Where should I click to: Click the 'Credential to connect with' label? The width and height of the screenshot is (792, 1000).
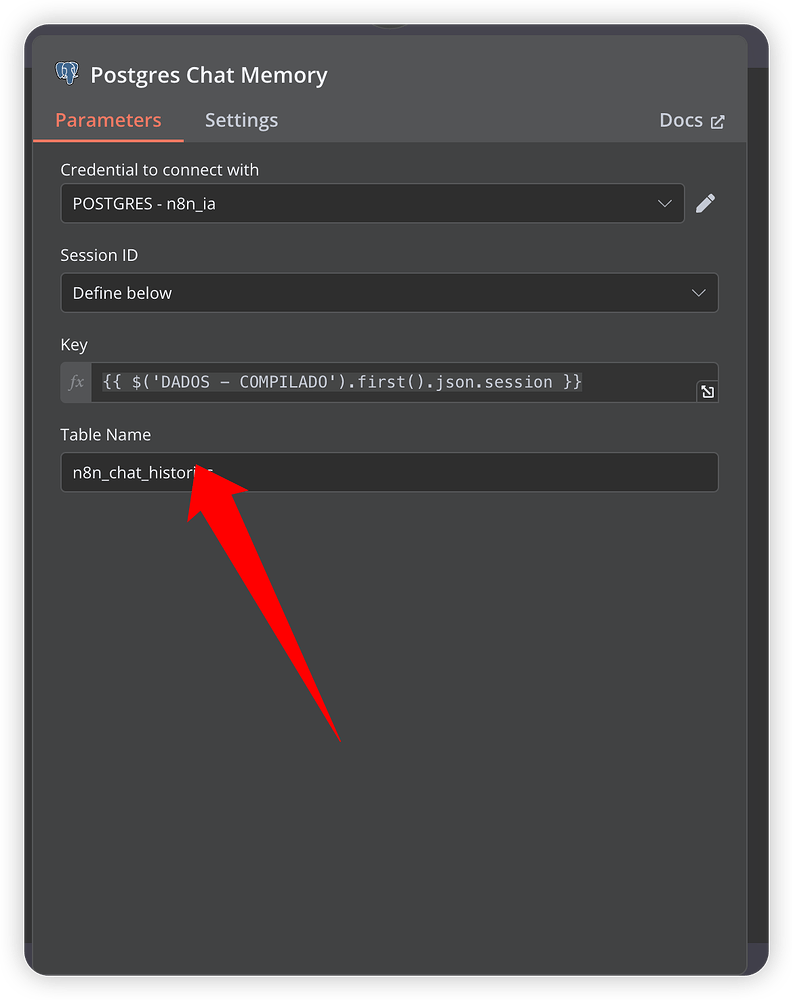(159, 170)
